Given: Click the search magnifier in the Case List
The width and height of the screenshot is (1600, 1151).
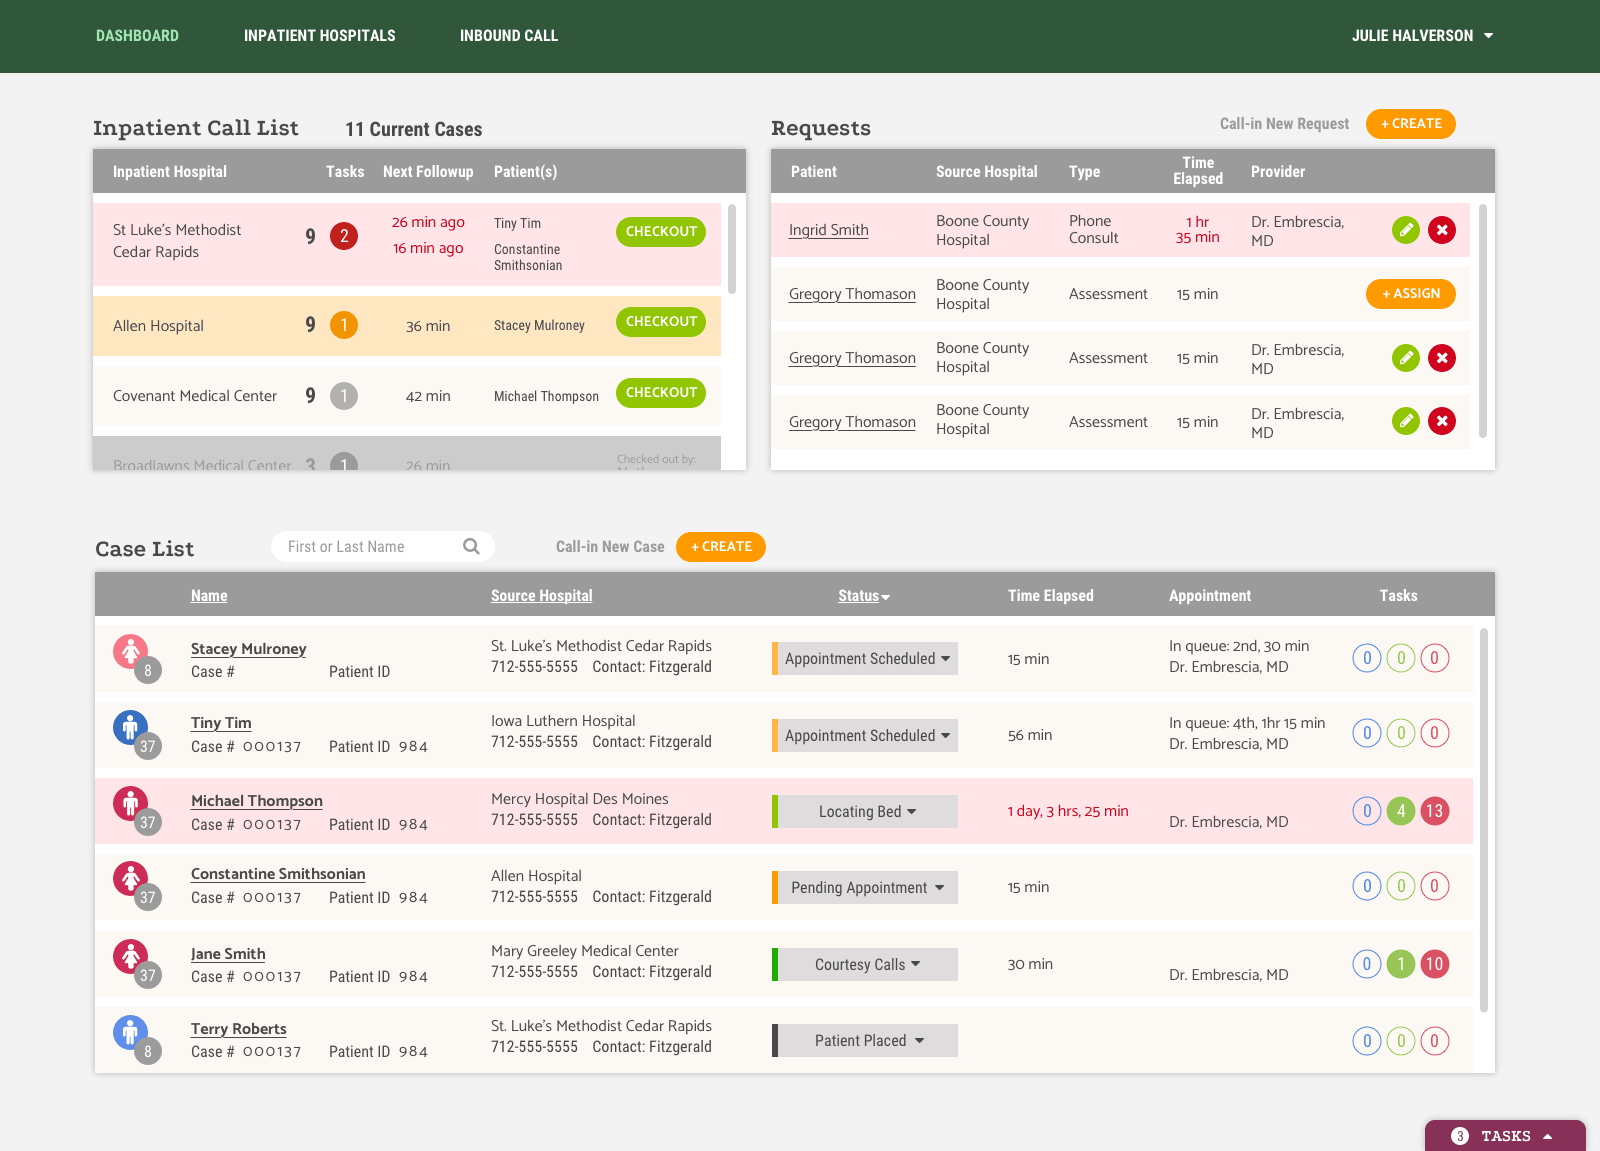Looking at the screenshot, I should (x=470, y=546).
